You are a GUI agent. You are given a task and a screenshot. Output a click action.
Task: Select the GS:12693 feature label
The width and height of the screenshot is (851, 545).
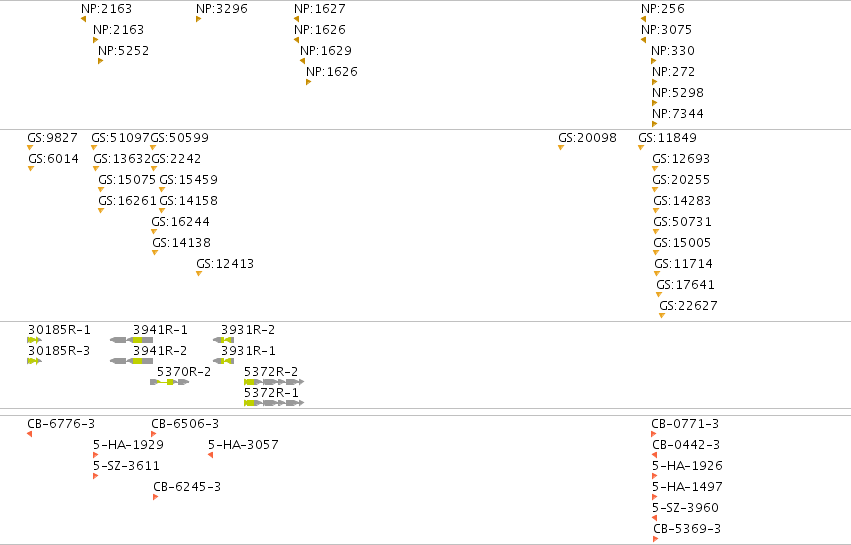(x=681, y=159)
